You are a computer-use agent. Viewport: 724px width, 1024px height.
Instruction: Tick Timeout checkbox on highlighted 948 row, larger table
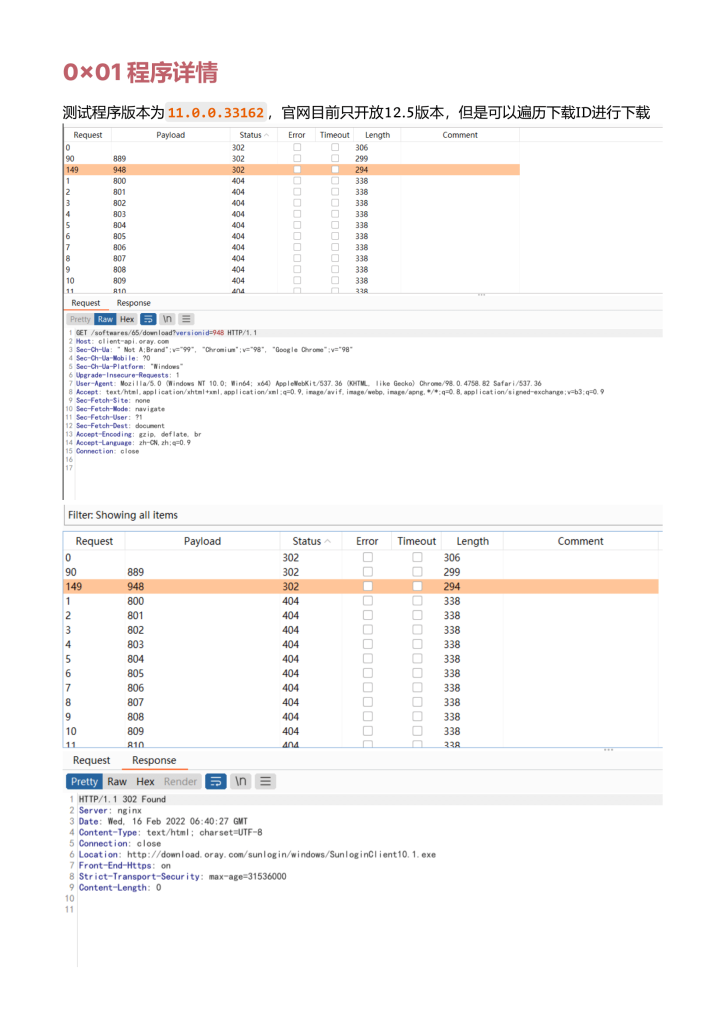coord(417,586)
